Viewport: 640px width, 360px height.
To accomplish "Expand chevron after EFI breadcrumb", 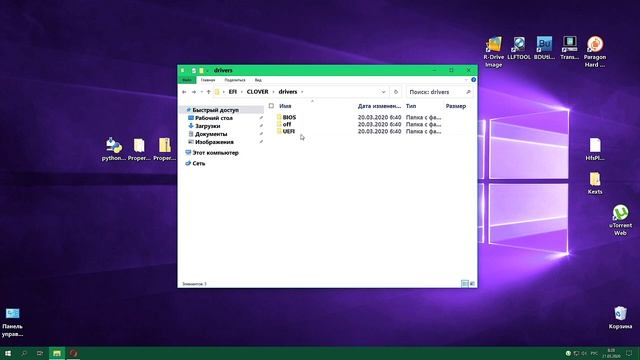I will (242, 92).
